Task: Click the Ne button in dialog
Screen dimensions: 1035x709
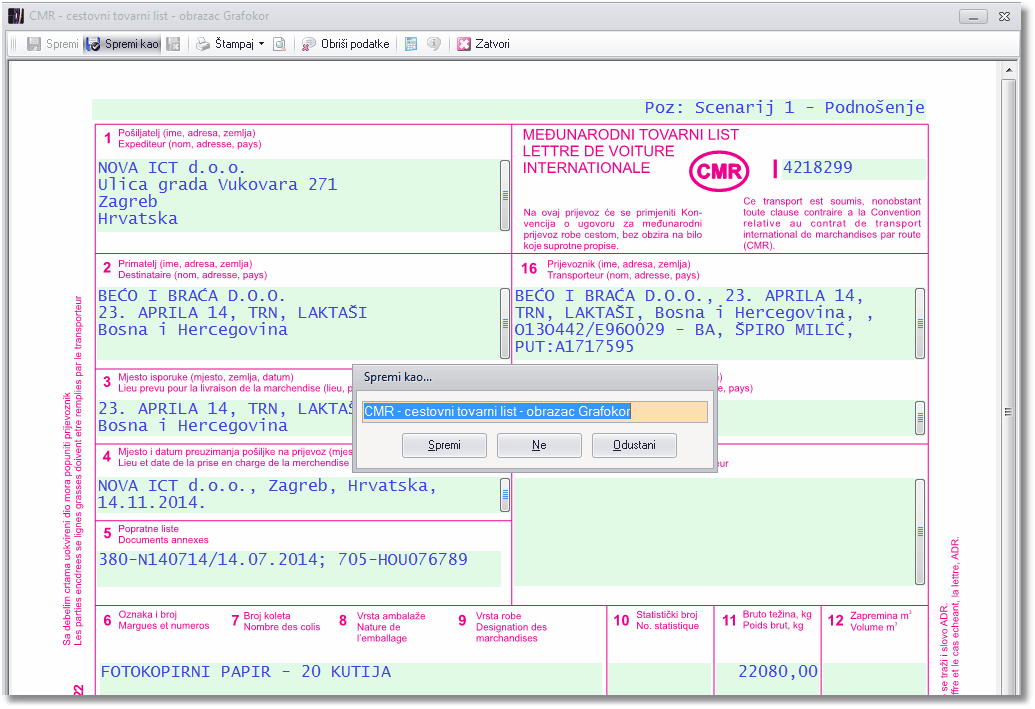Action: click(x=539, y=446)
